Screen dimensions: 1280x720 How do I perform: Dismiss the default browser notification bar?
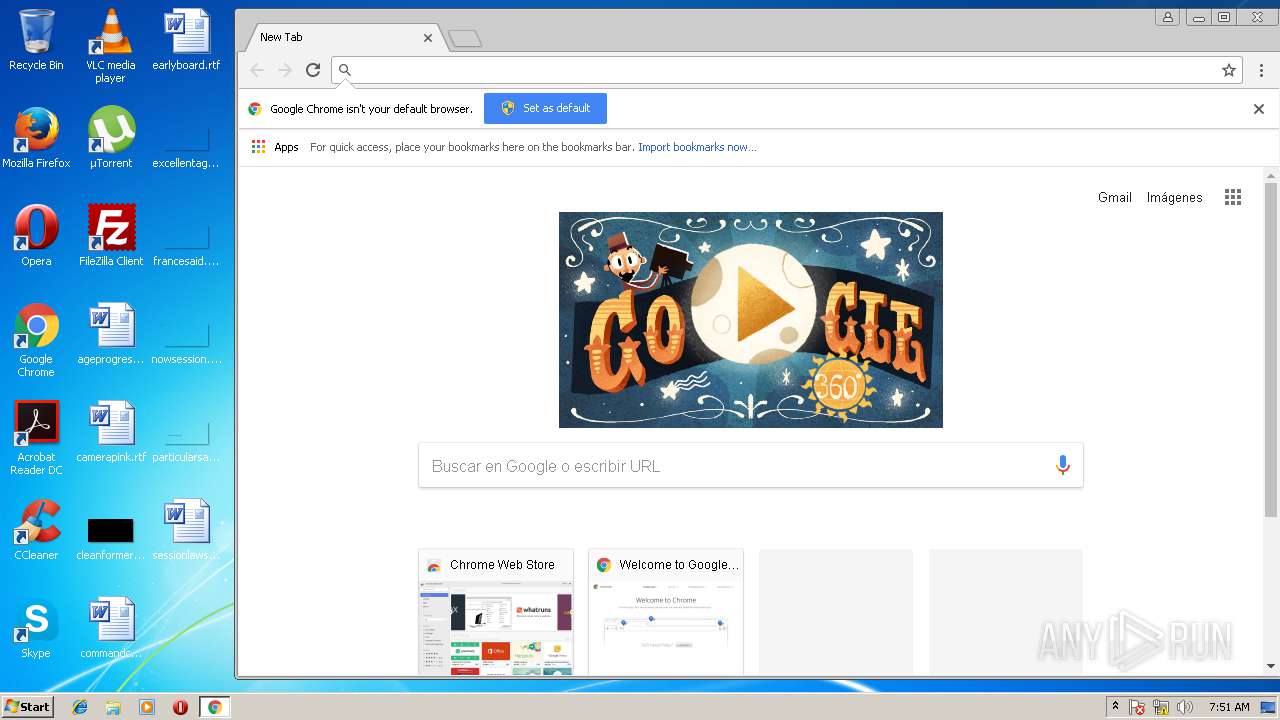click(1259, 109)
